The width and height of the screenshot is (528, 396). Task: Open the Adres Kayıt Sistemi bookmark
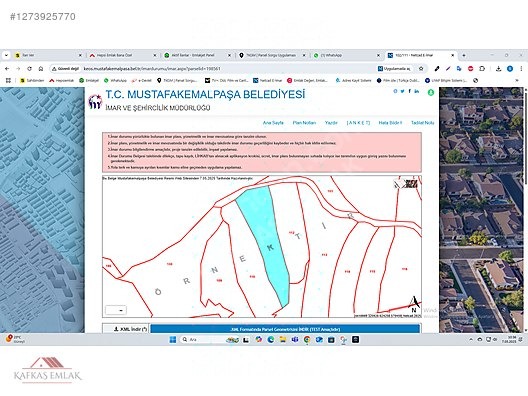(x=354, y=80)
